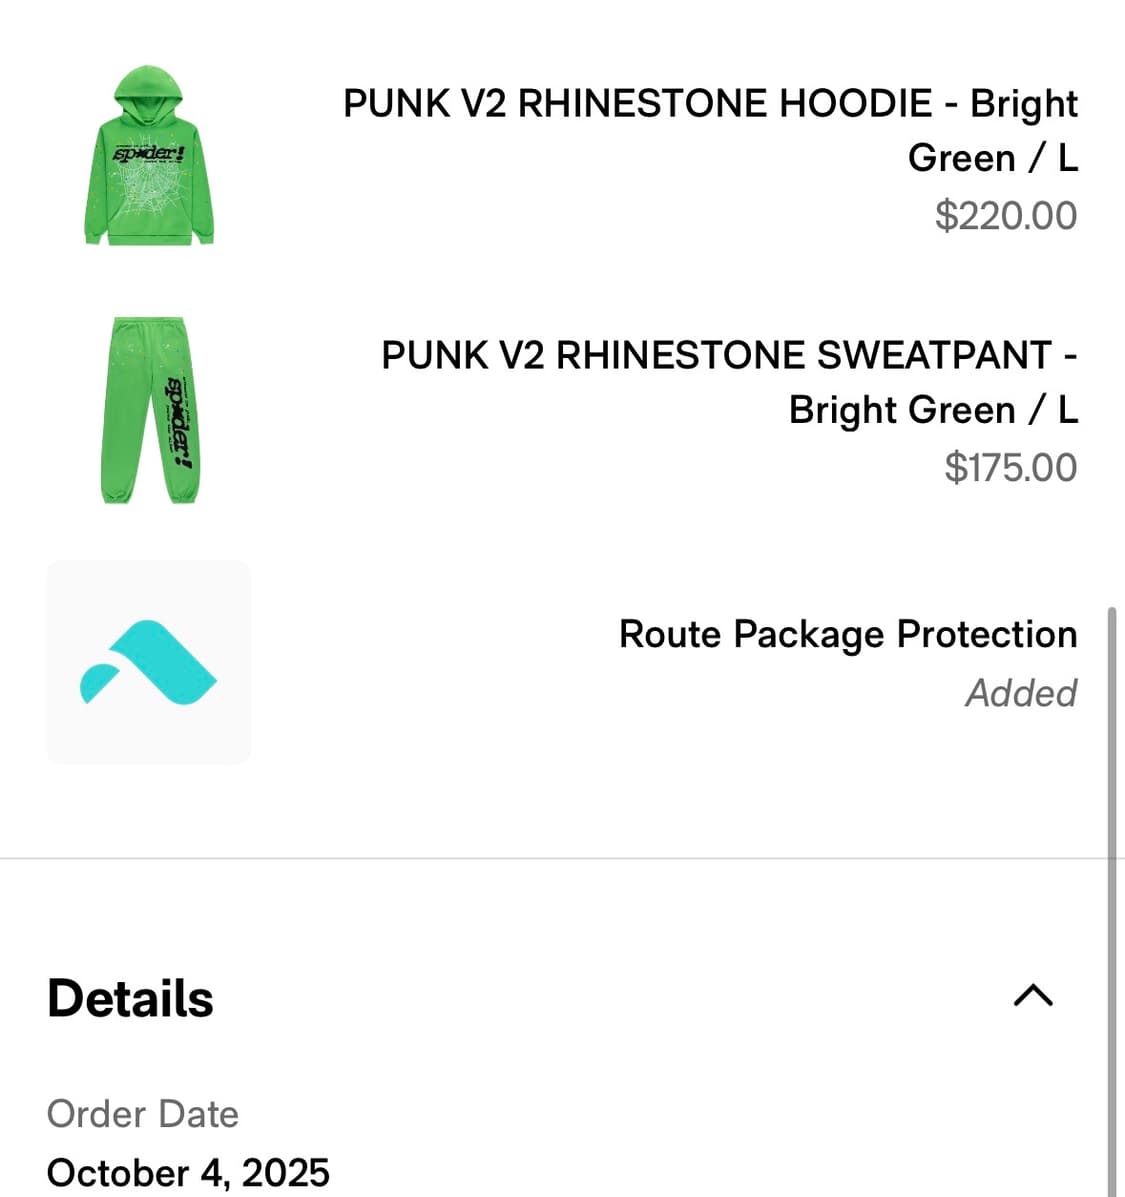Click the teal Route logo icon
The width and height of the screenshot is (1125, 1197).
(148, 661)
